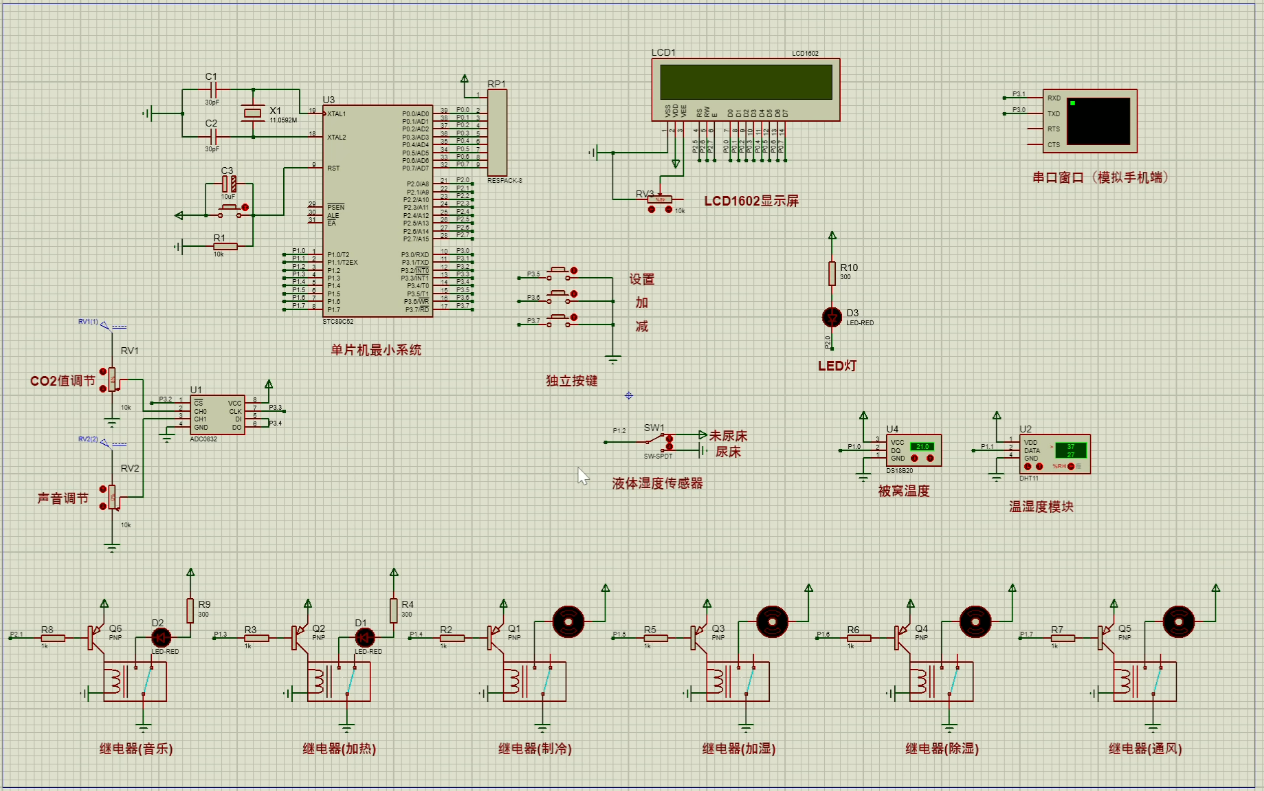Select the ADC0832 chip U1
The height and width of the screenshot is (791, 1264).
tap(217, 414)
